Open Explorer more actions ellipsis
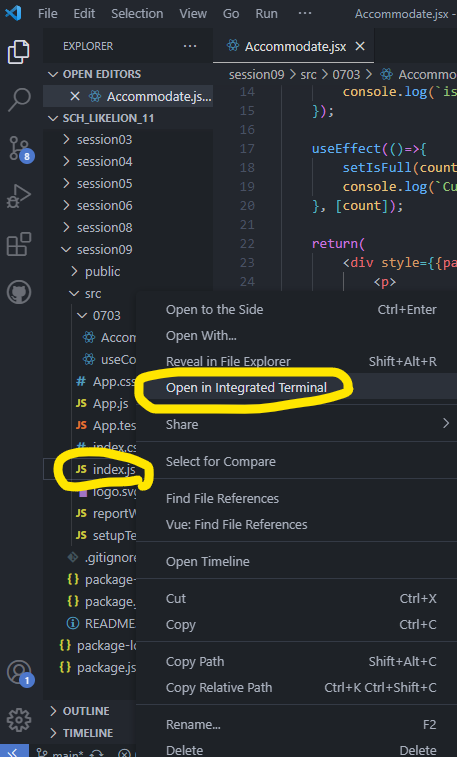Viewport: 457px width, 757px height. (190, 46)
